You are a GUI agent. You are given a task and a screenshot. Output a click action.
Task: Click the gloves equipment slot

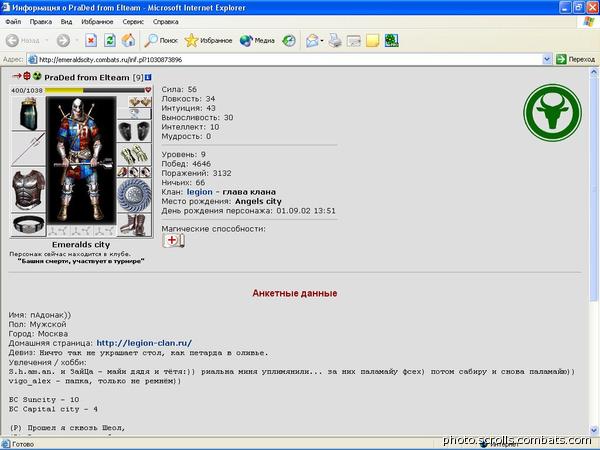pos(134,155)
